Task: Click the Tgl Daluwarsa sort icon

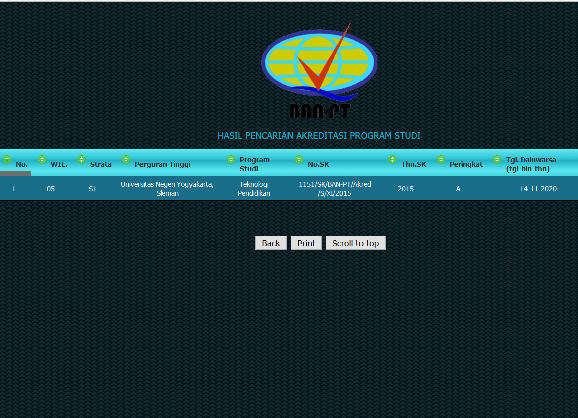Action: click(x=497, y=159)
